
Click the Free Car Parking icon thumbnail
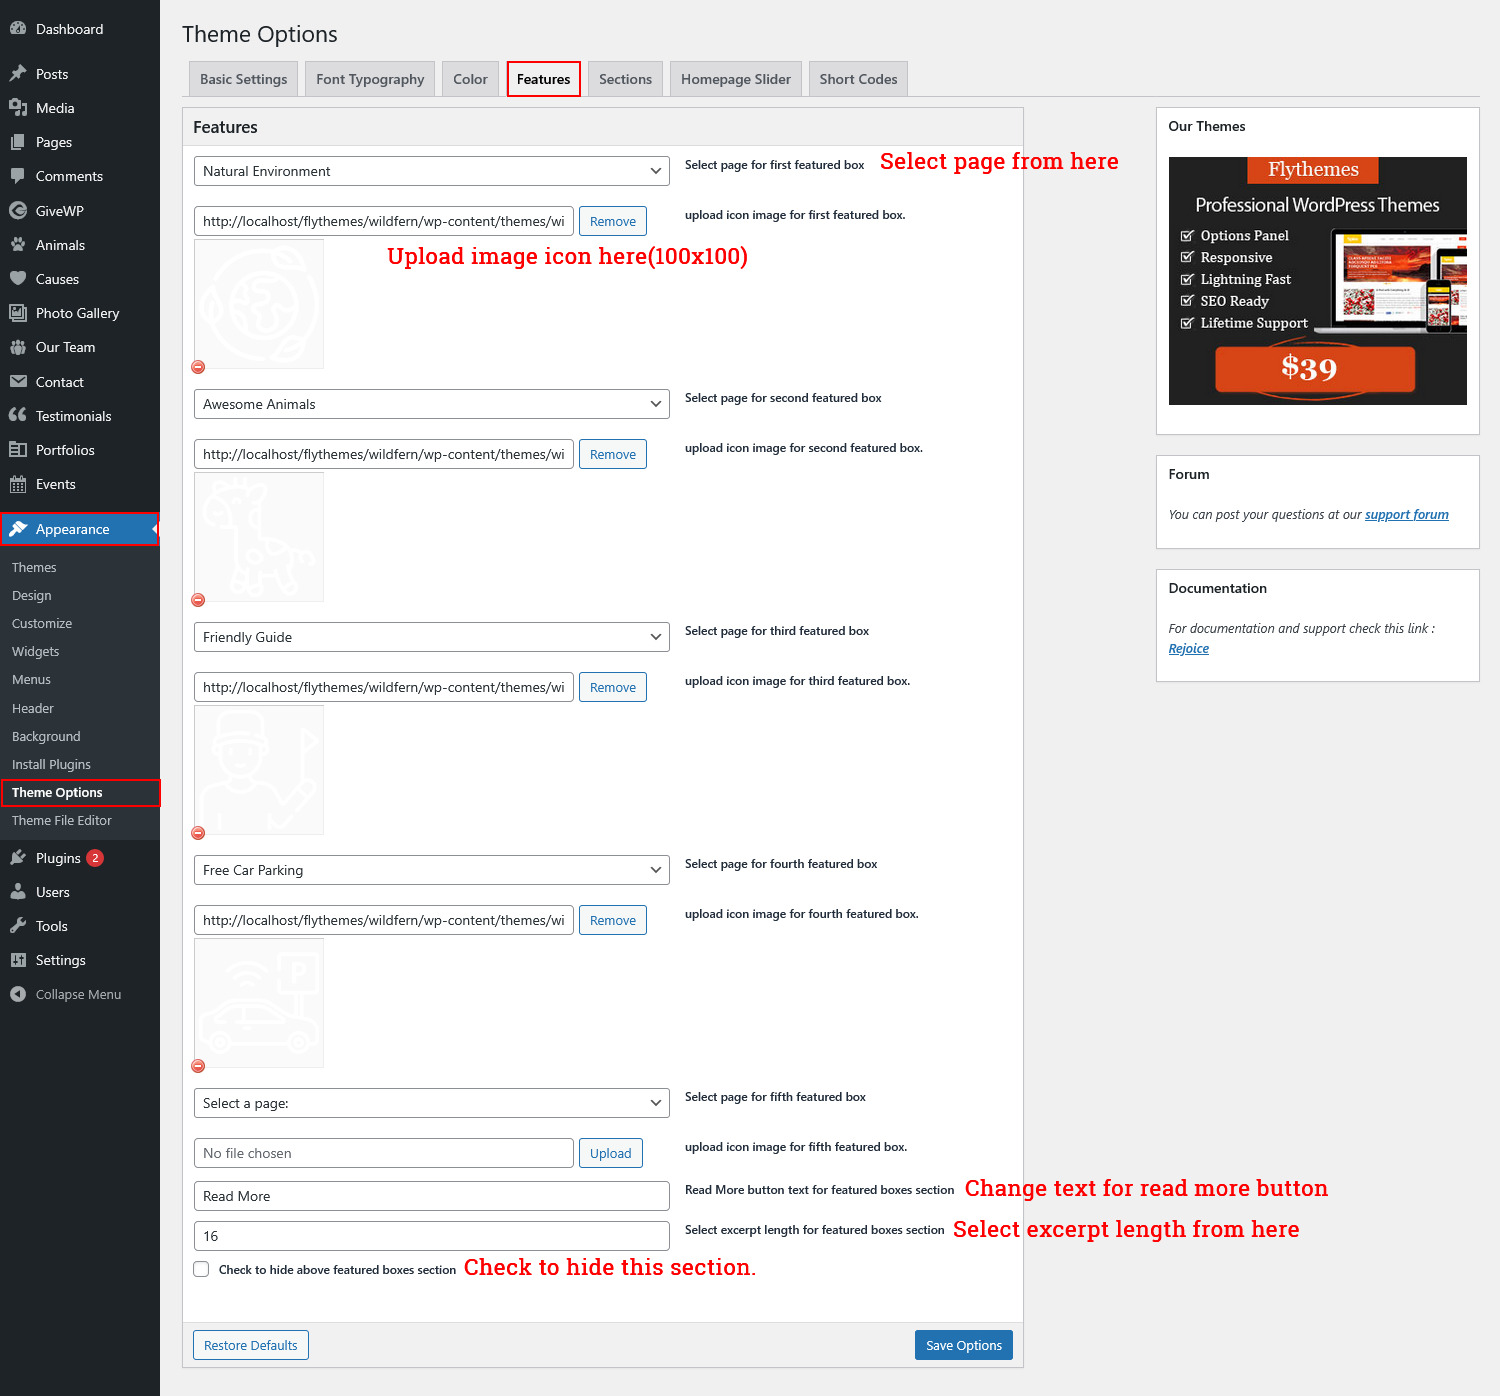(x=259, y=1003)
